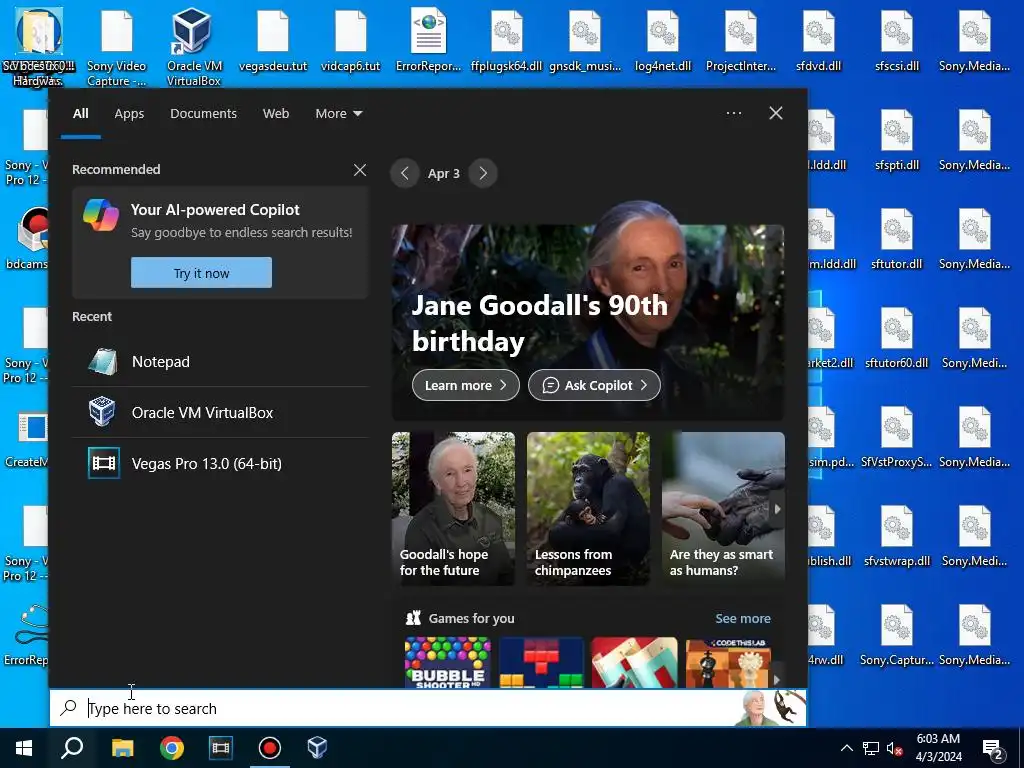Close the search panel
Image resolution: width=1024 pixels, height=768 pixels.
pos(776,113)
